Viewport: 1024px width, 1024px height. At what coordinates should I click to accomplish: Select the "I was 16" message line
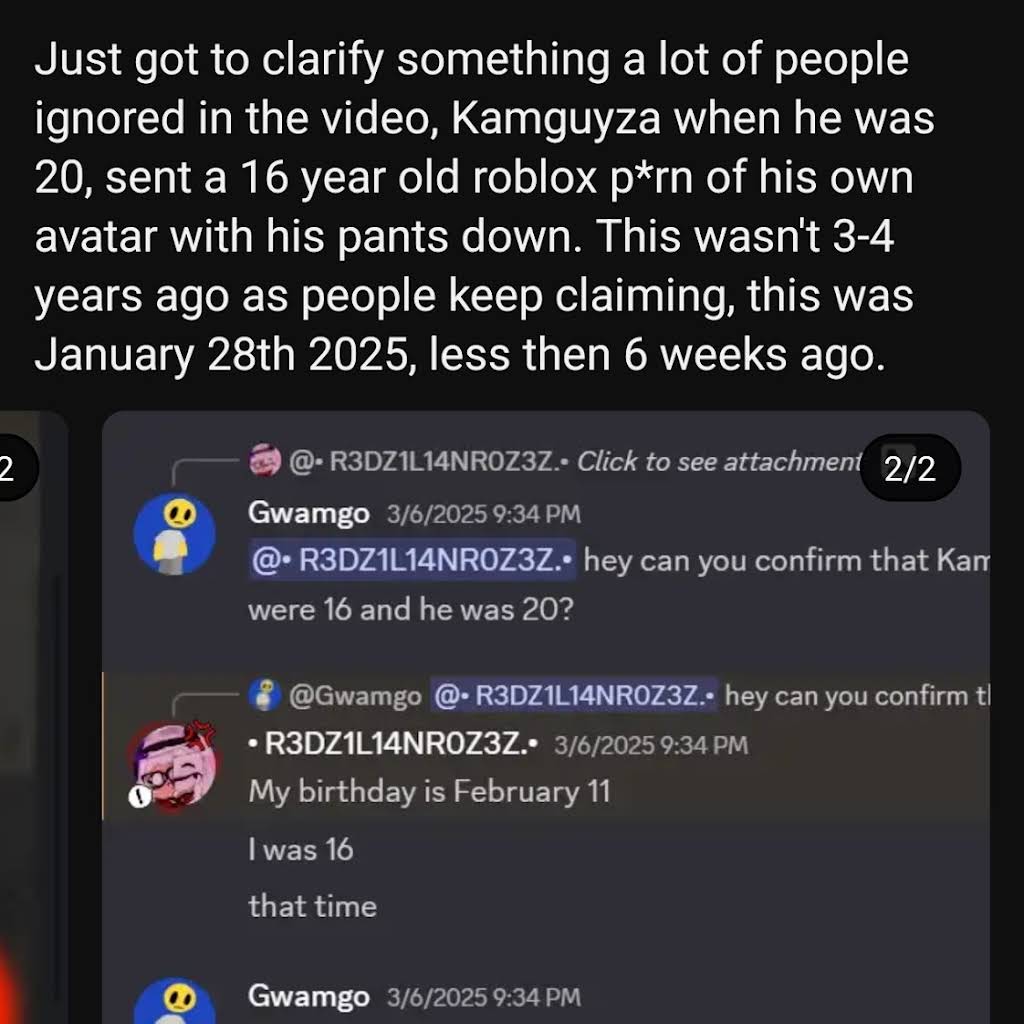pos(300,850)
